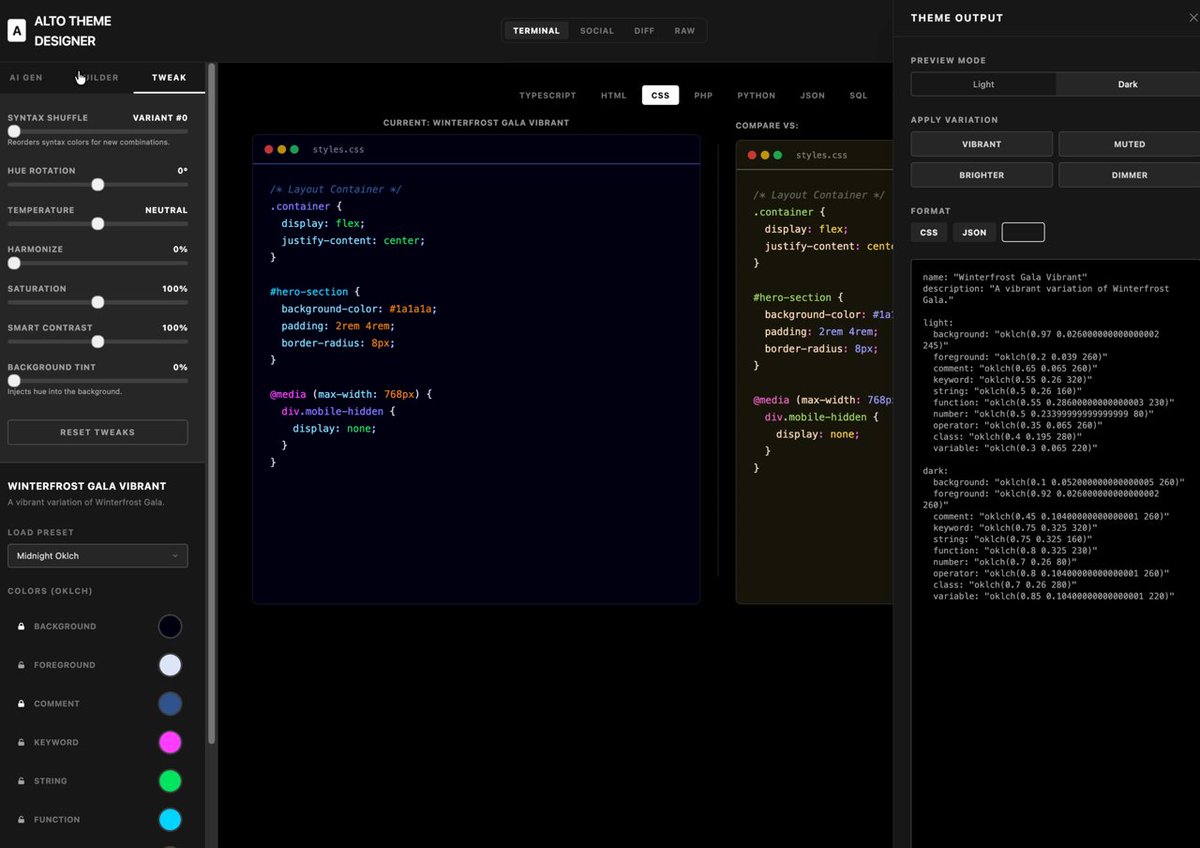Screen dimensions: 1200x848
Task: Open the cyan Function color swatch
Action: (x=170, y=820)
